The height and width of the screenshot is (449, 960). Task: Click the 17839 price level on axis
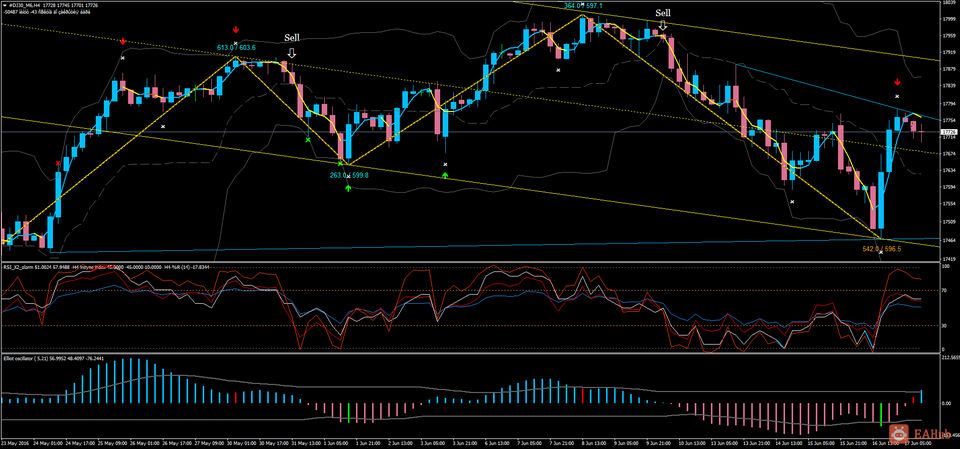pos(950,87)
